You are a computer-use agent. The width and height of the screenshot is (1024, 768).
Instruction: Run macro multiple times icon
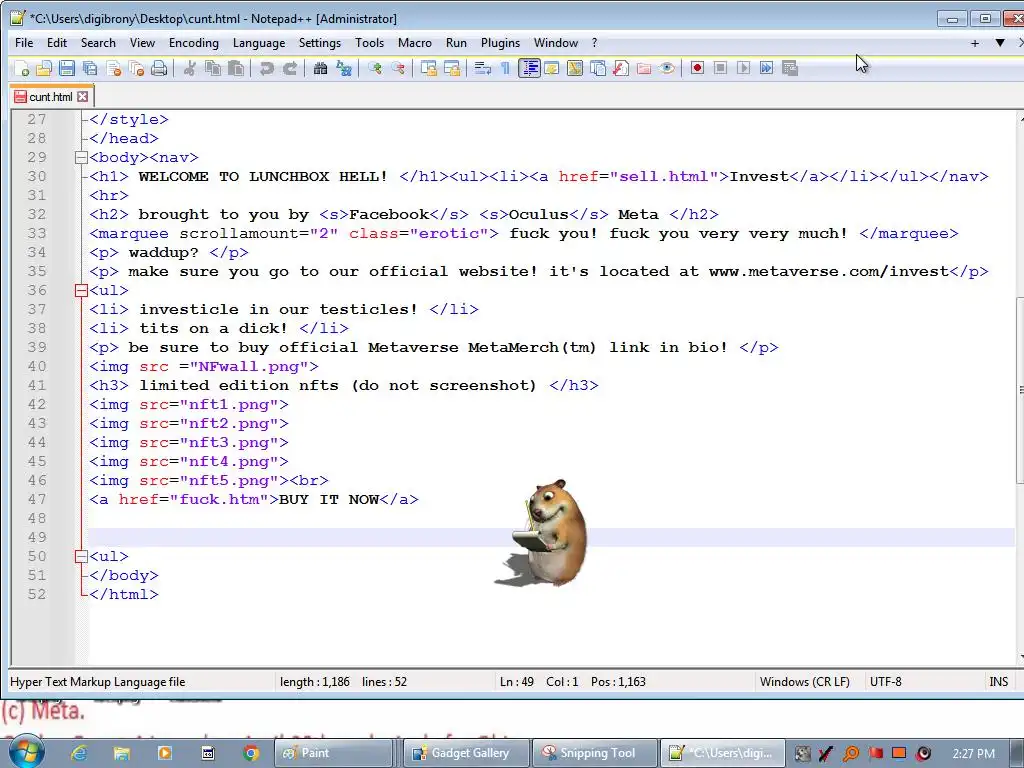point(767,68)
